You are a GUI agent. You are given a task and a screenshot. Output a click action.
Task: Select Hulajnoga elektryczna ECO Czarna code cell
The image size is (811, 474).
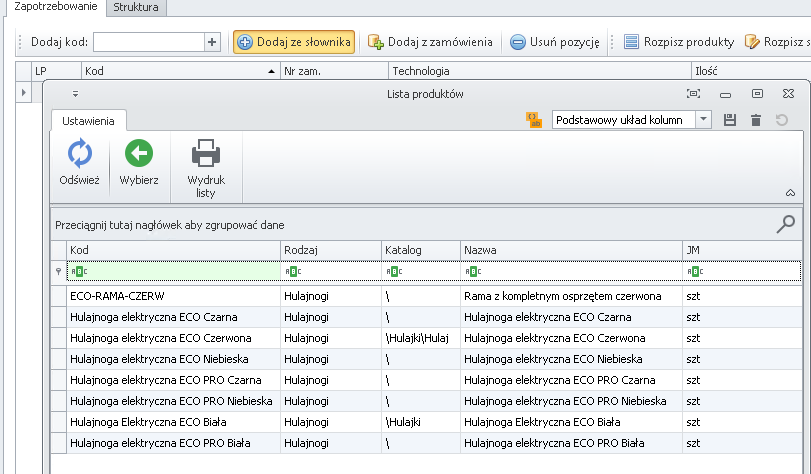tap(174, 317)
